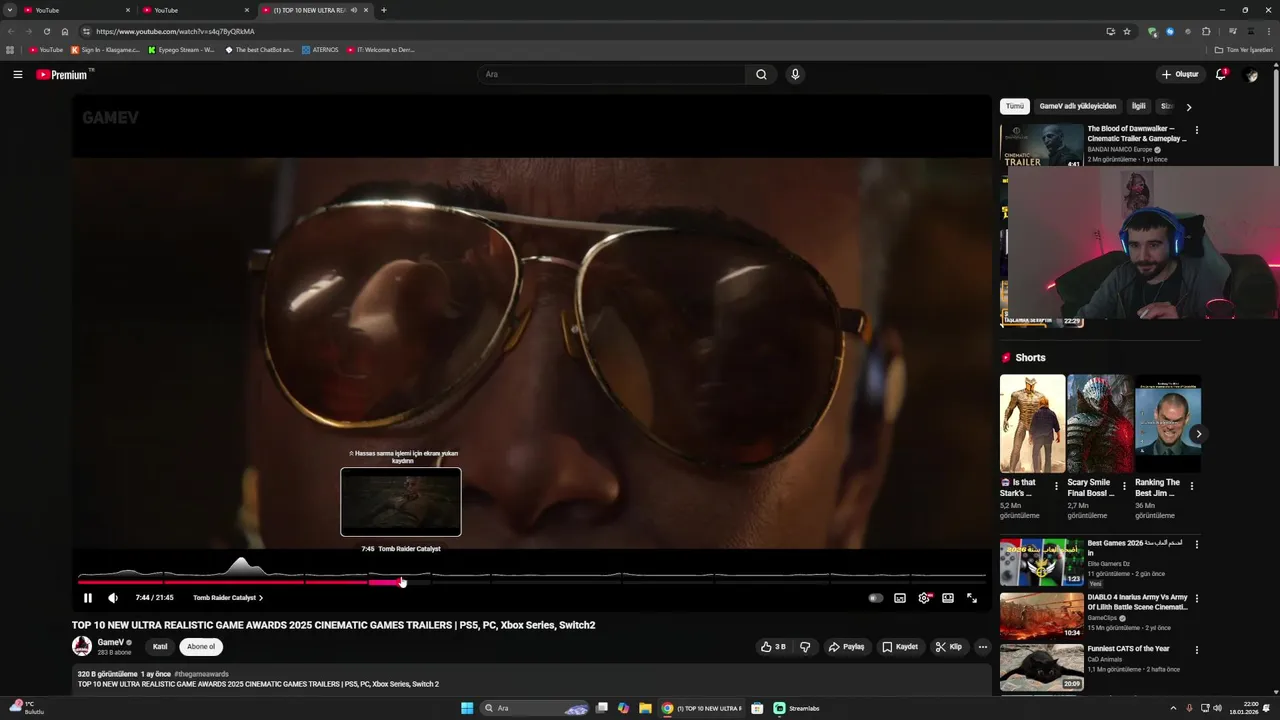Go to the browser home page

point(65,31)
